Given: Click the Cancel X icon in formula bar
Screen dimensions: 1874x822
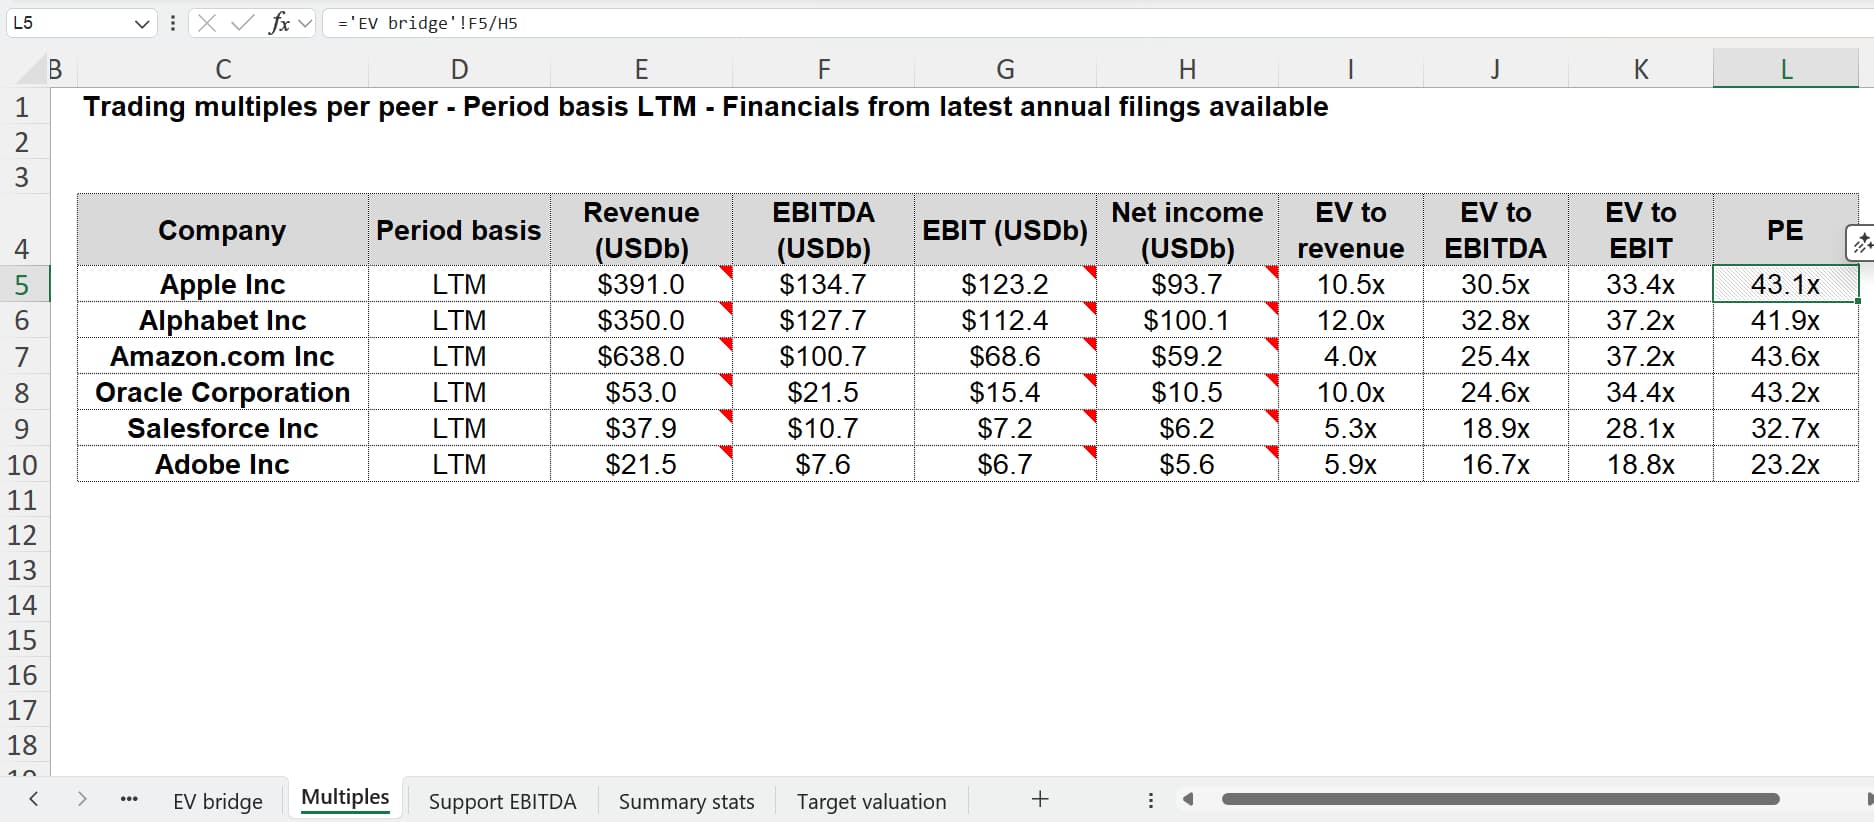Looking at the screenshot, I should pyautogui.click(x=207, y=23).
